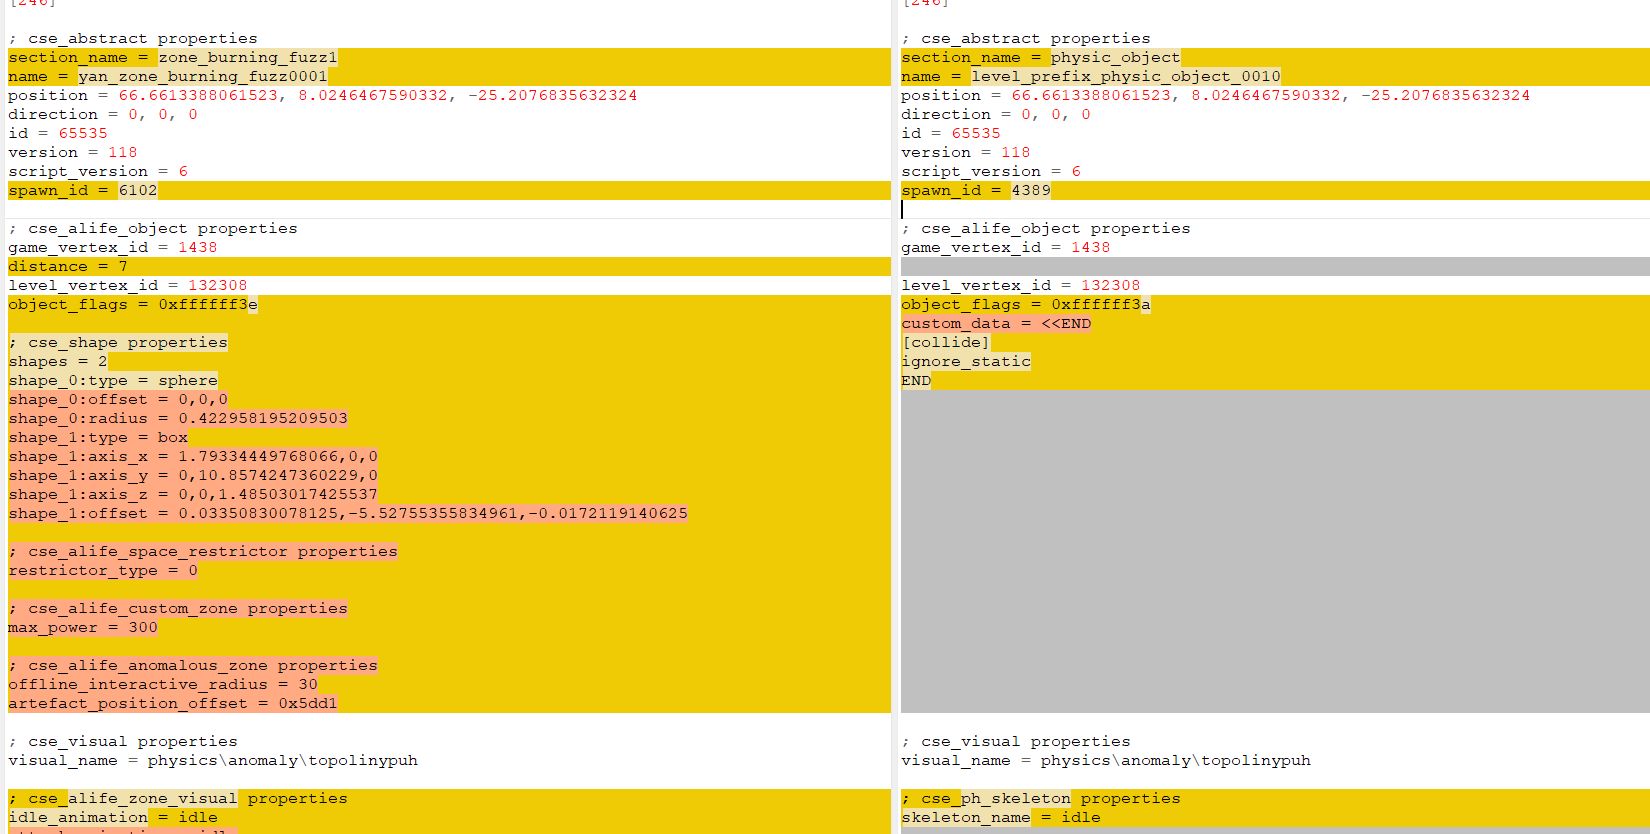Click the restrictor_type = 0 line
Image resolution: width=1650 pixels, height=834 pixels.
(103, 570)
